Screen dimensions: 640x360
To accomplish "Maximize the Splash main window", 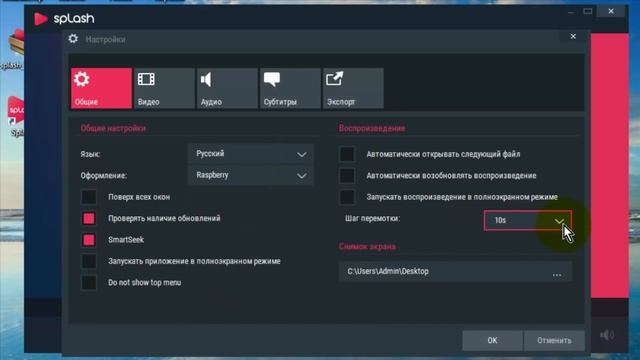I will [x=587, y=11].
